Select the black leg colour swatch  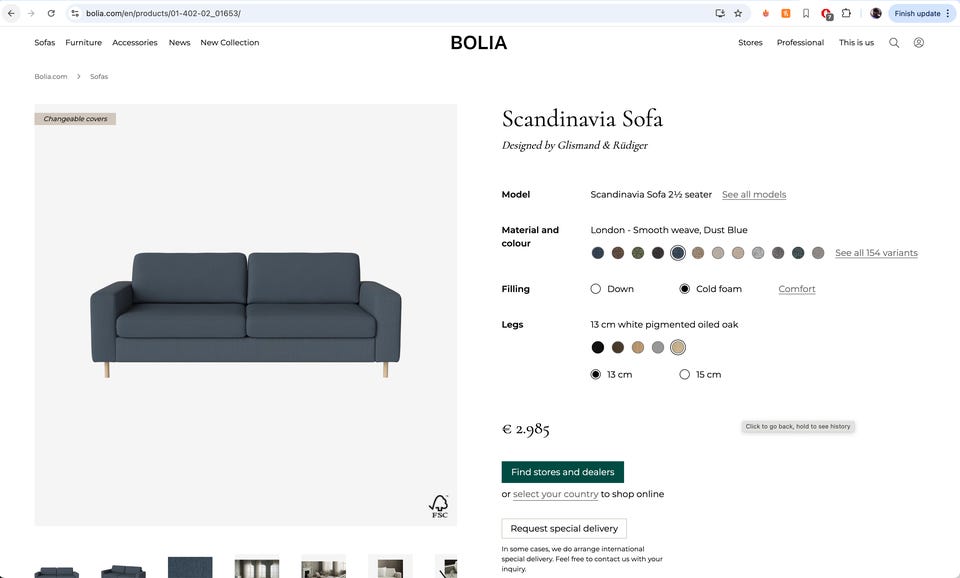tap(598, 347)
